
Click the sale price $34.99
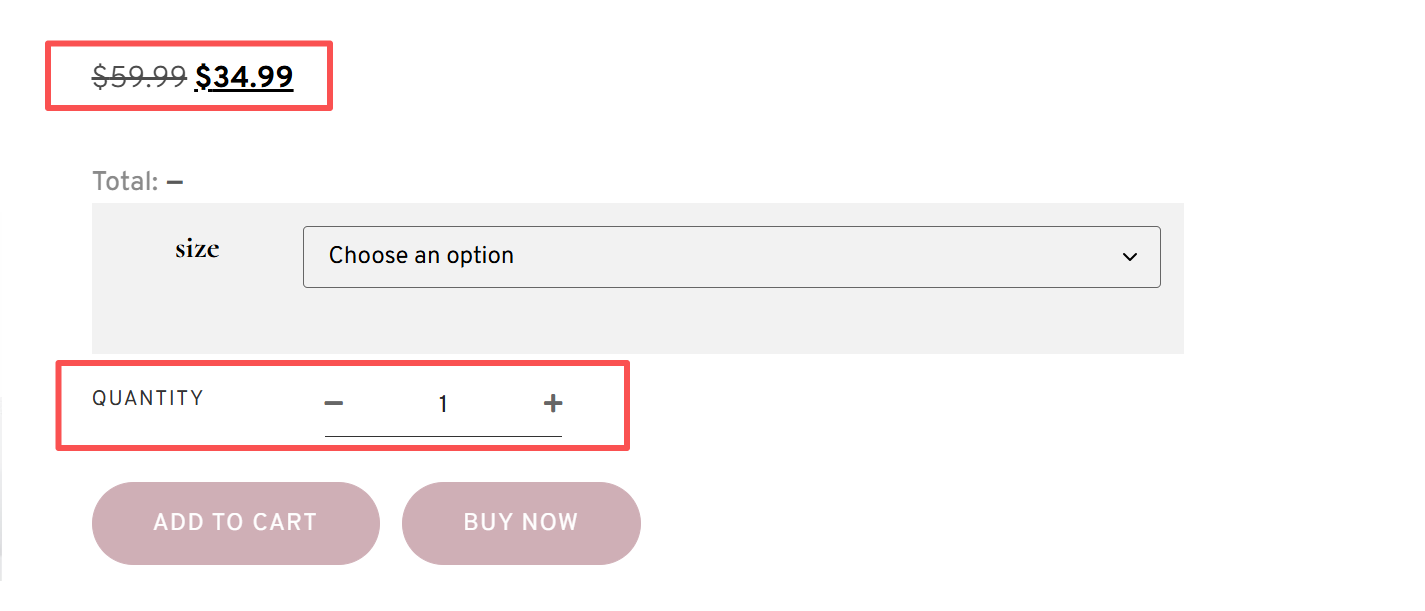pos(244,77)
